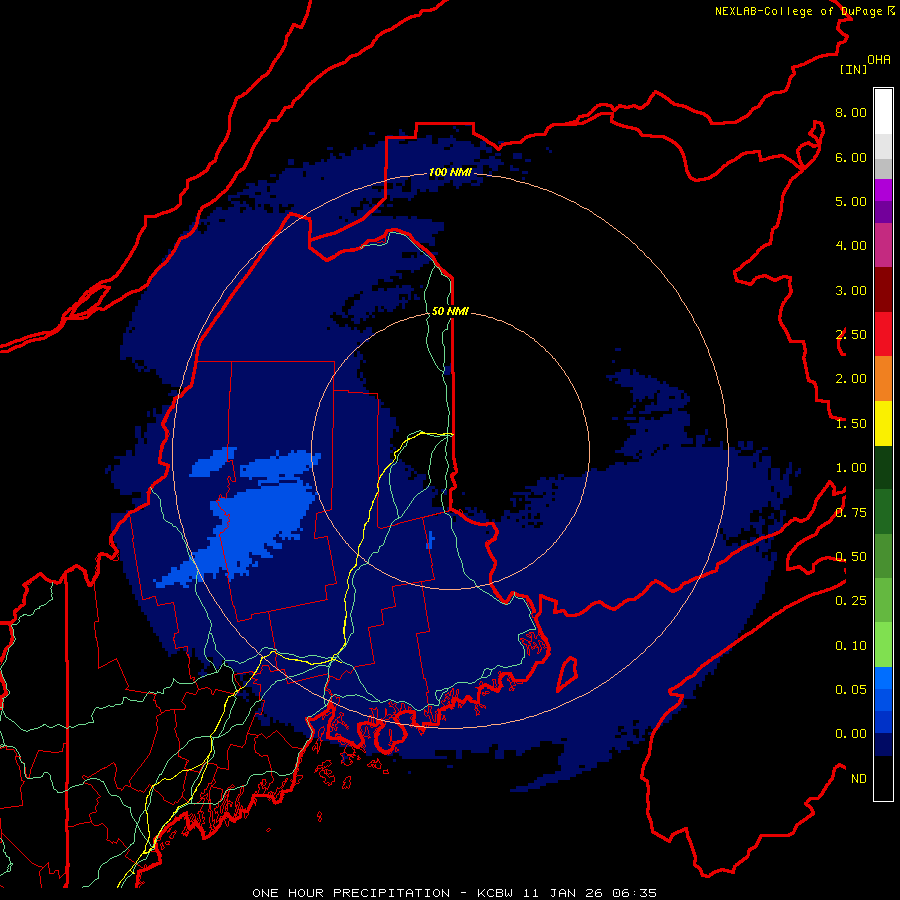
Task: Click the 2.00 legend value
Action: pyautogui.click(x=851, y=379)
